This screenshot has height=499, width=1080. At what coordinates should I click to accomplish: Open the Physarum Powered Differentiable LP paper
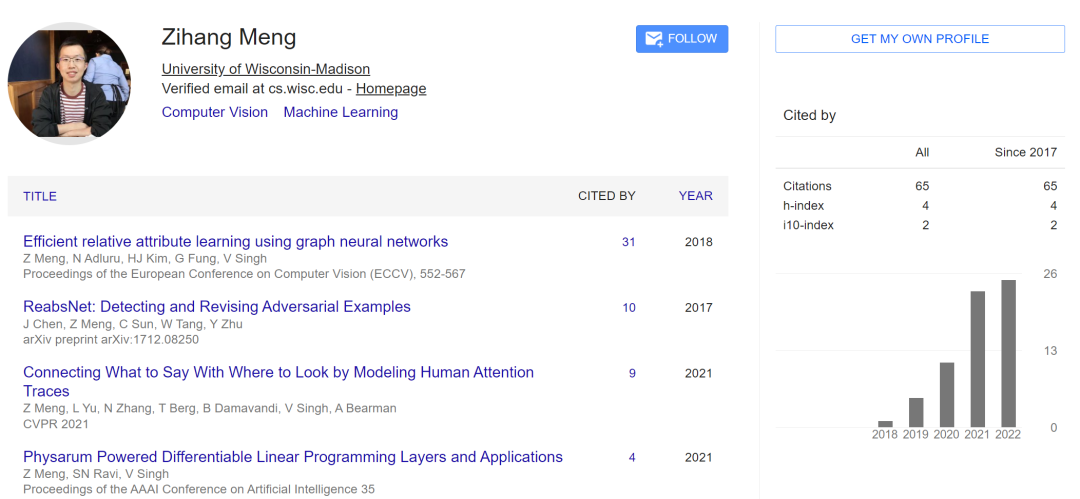(x=293, y=457)
